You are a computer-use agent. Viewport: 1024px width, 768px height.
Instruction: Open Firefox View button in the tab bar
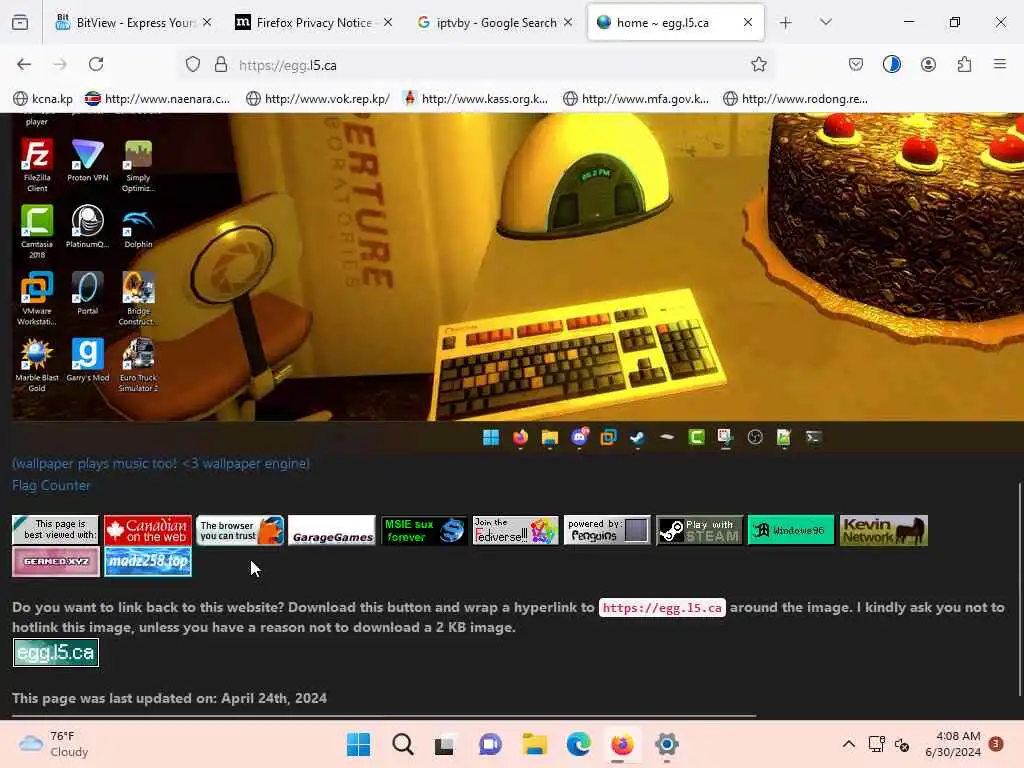20,23
